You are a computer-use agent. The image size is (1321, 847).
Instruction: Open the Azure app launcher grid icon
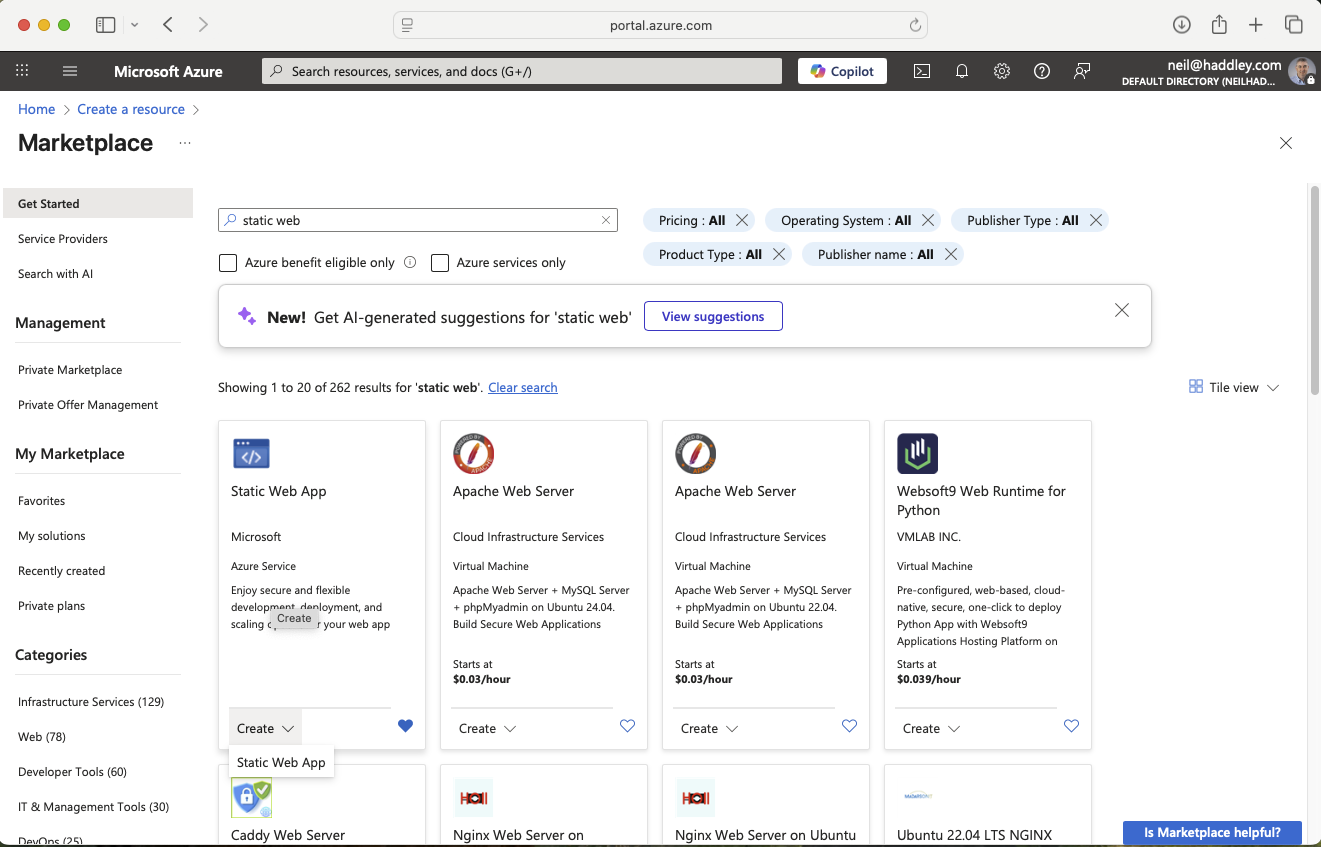[x=22, y=71]
